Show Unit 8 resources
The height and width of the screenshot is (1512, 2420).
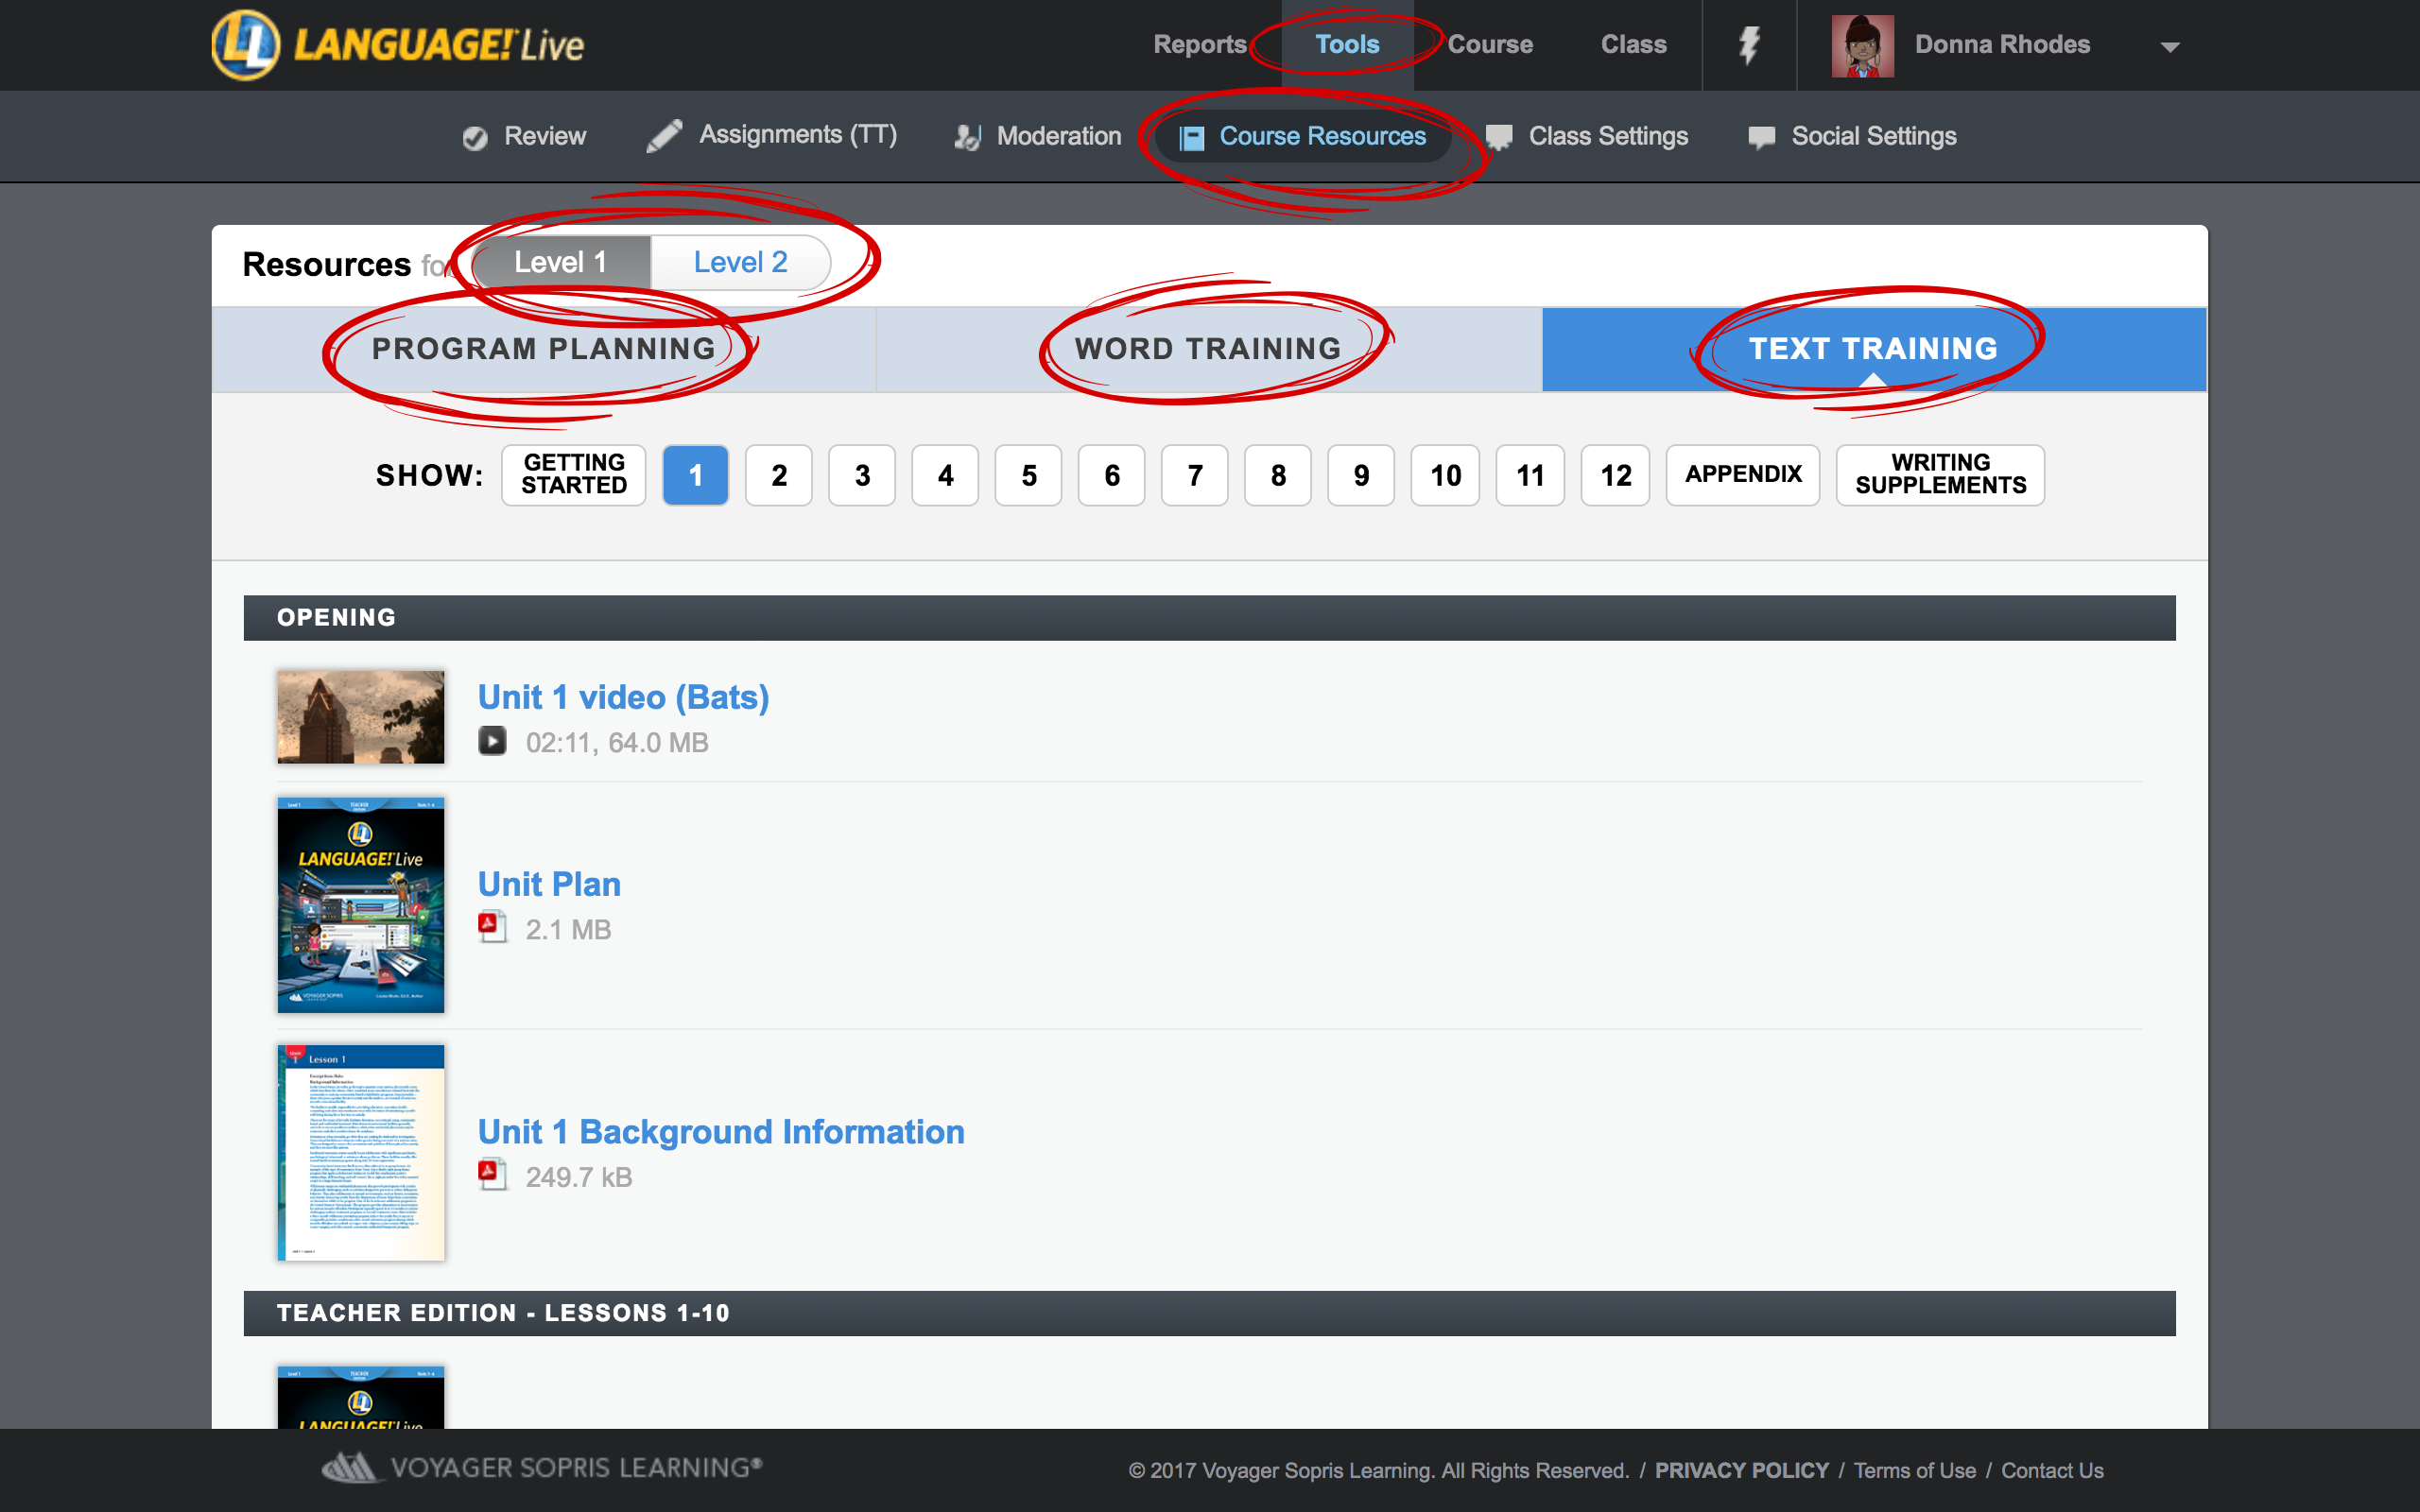(x=1278, y=475)
